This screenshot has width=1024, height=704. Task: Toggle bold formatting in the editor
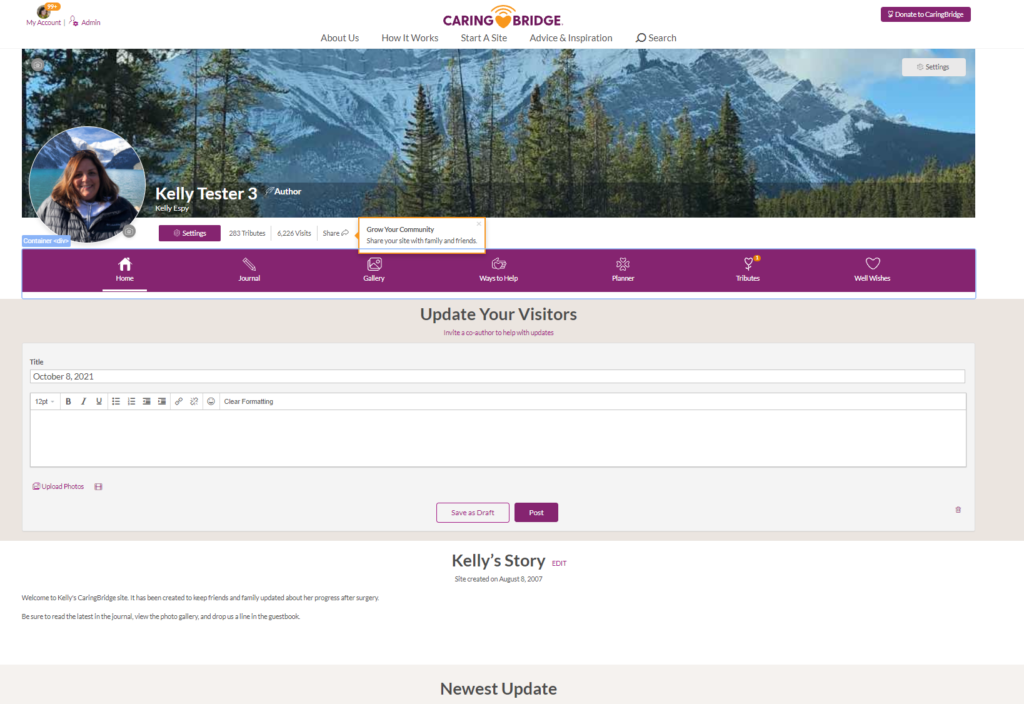coord(68,402)
